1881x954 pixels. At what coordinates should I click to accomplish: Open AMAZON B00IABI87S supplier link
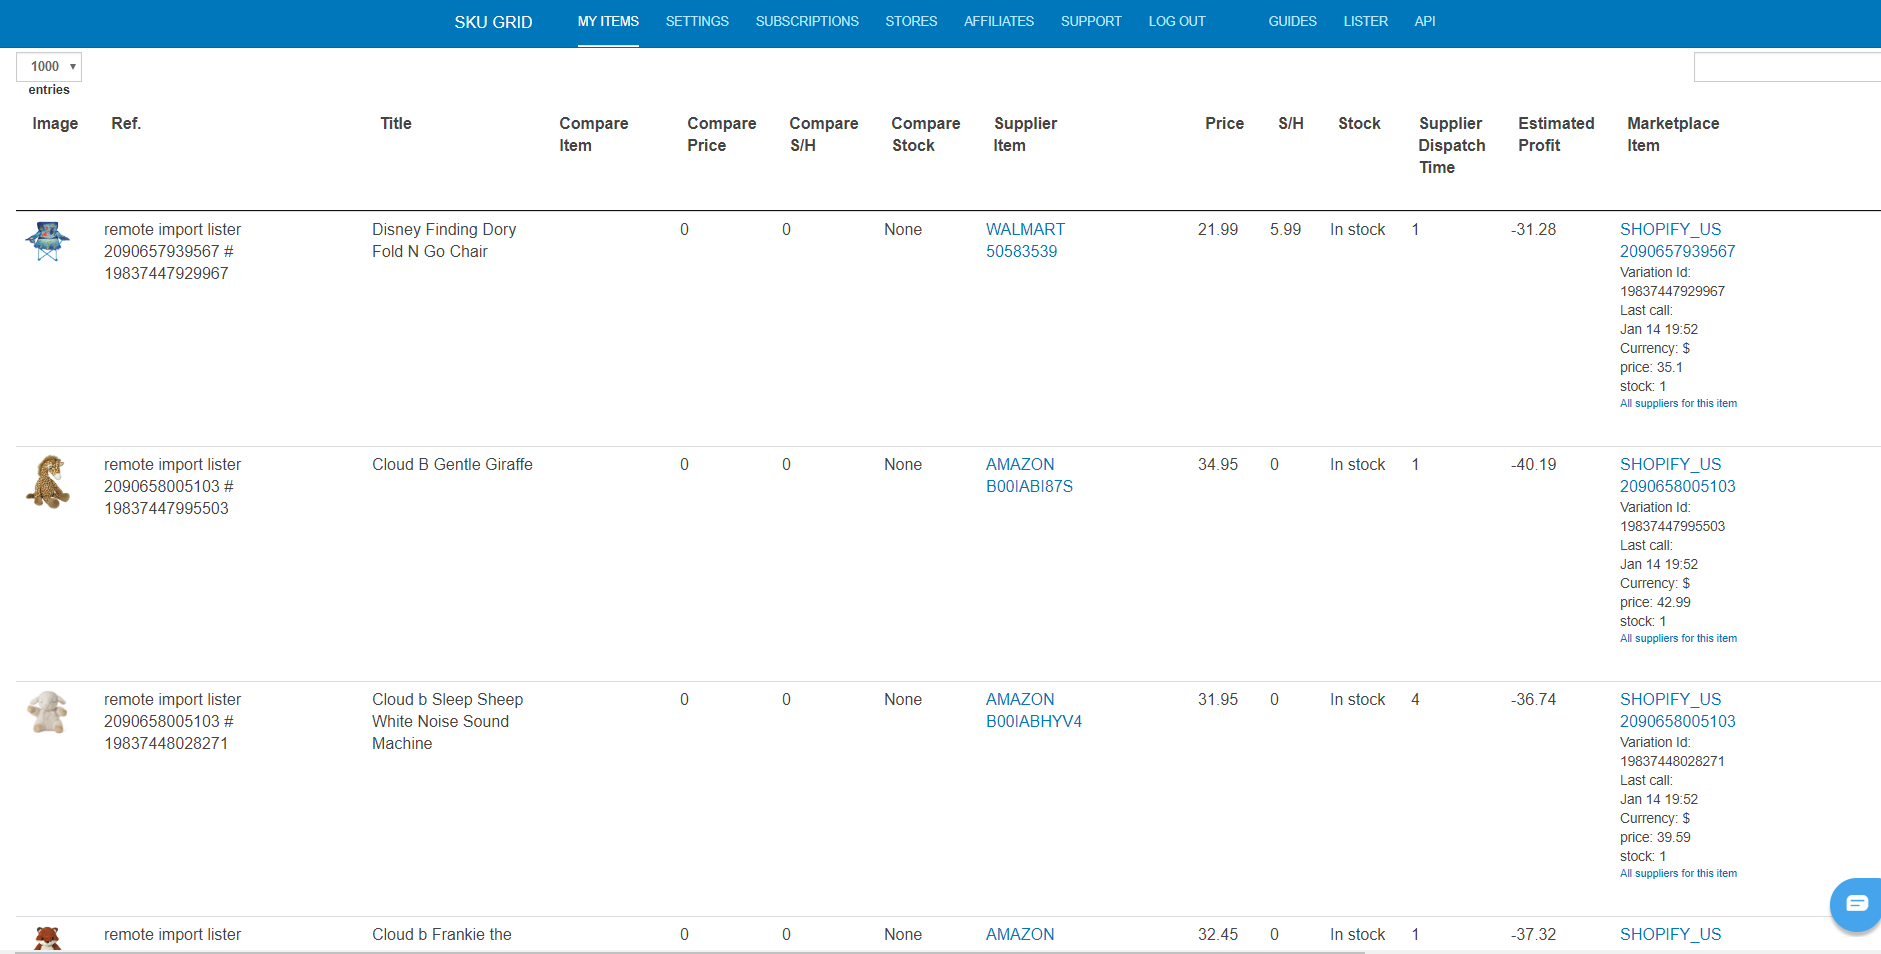(x=1029, y=475)
